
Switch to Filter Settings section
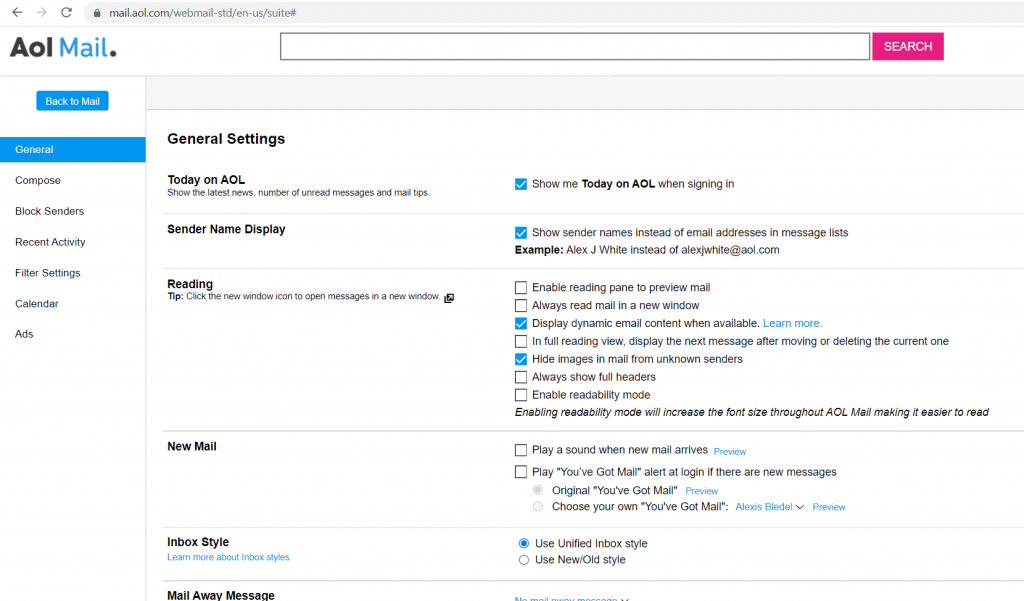(49, 272)
